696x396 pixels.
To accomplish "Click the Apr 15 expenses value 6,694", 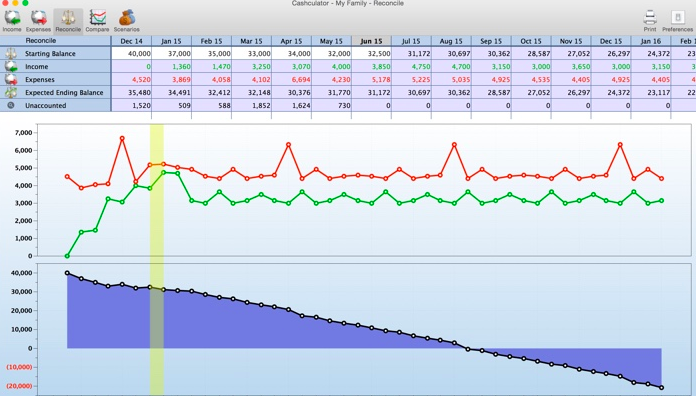I will point(291,80).
